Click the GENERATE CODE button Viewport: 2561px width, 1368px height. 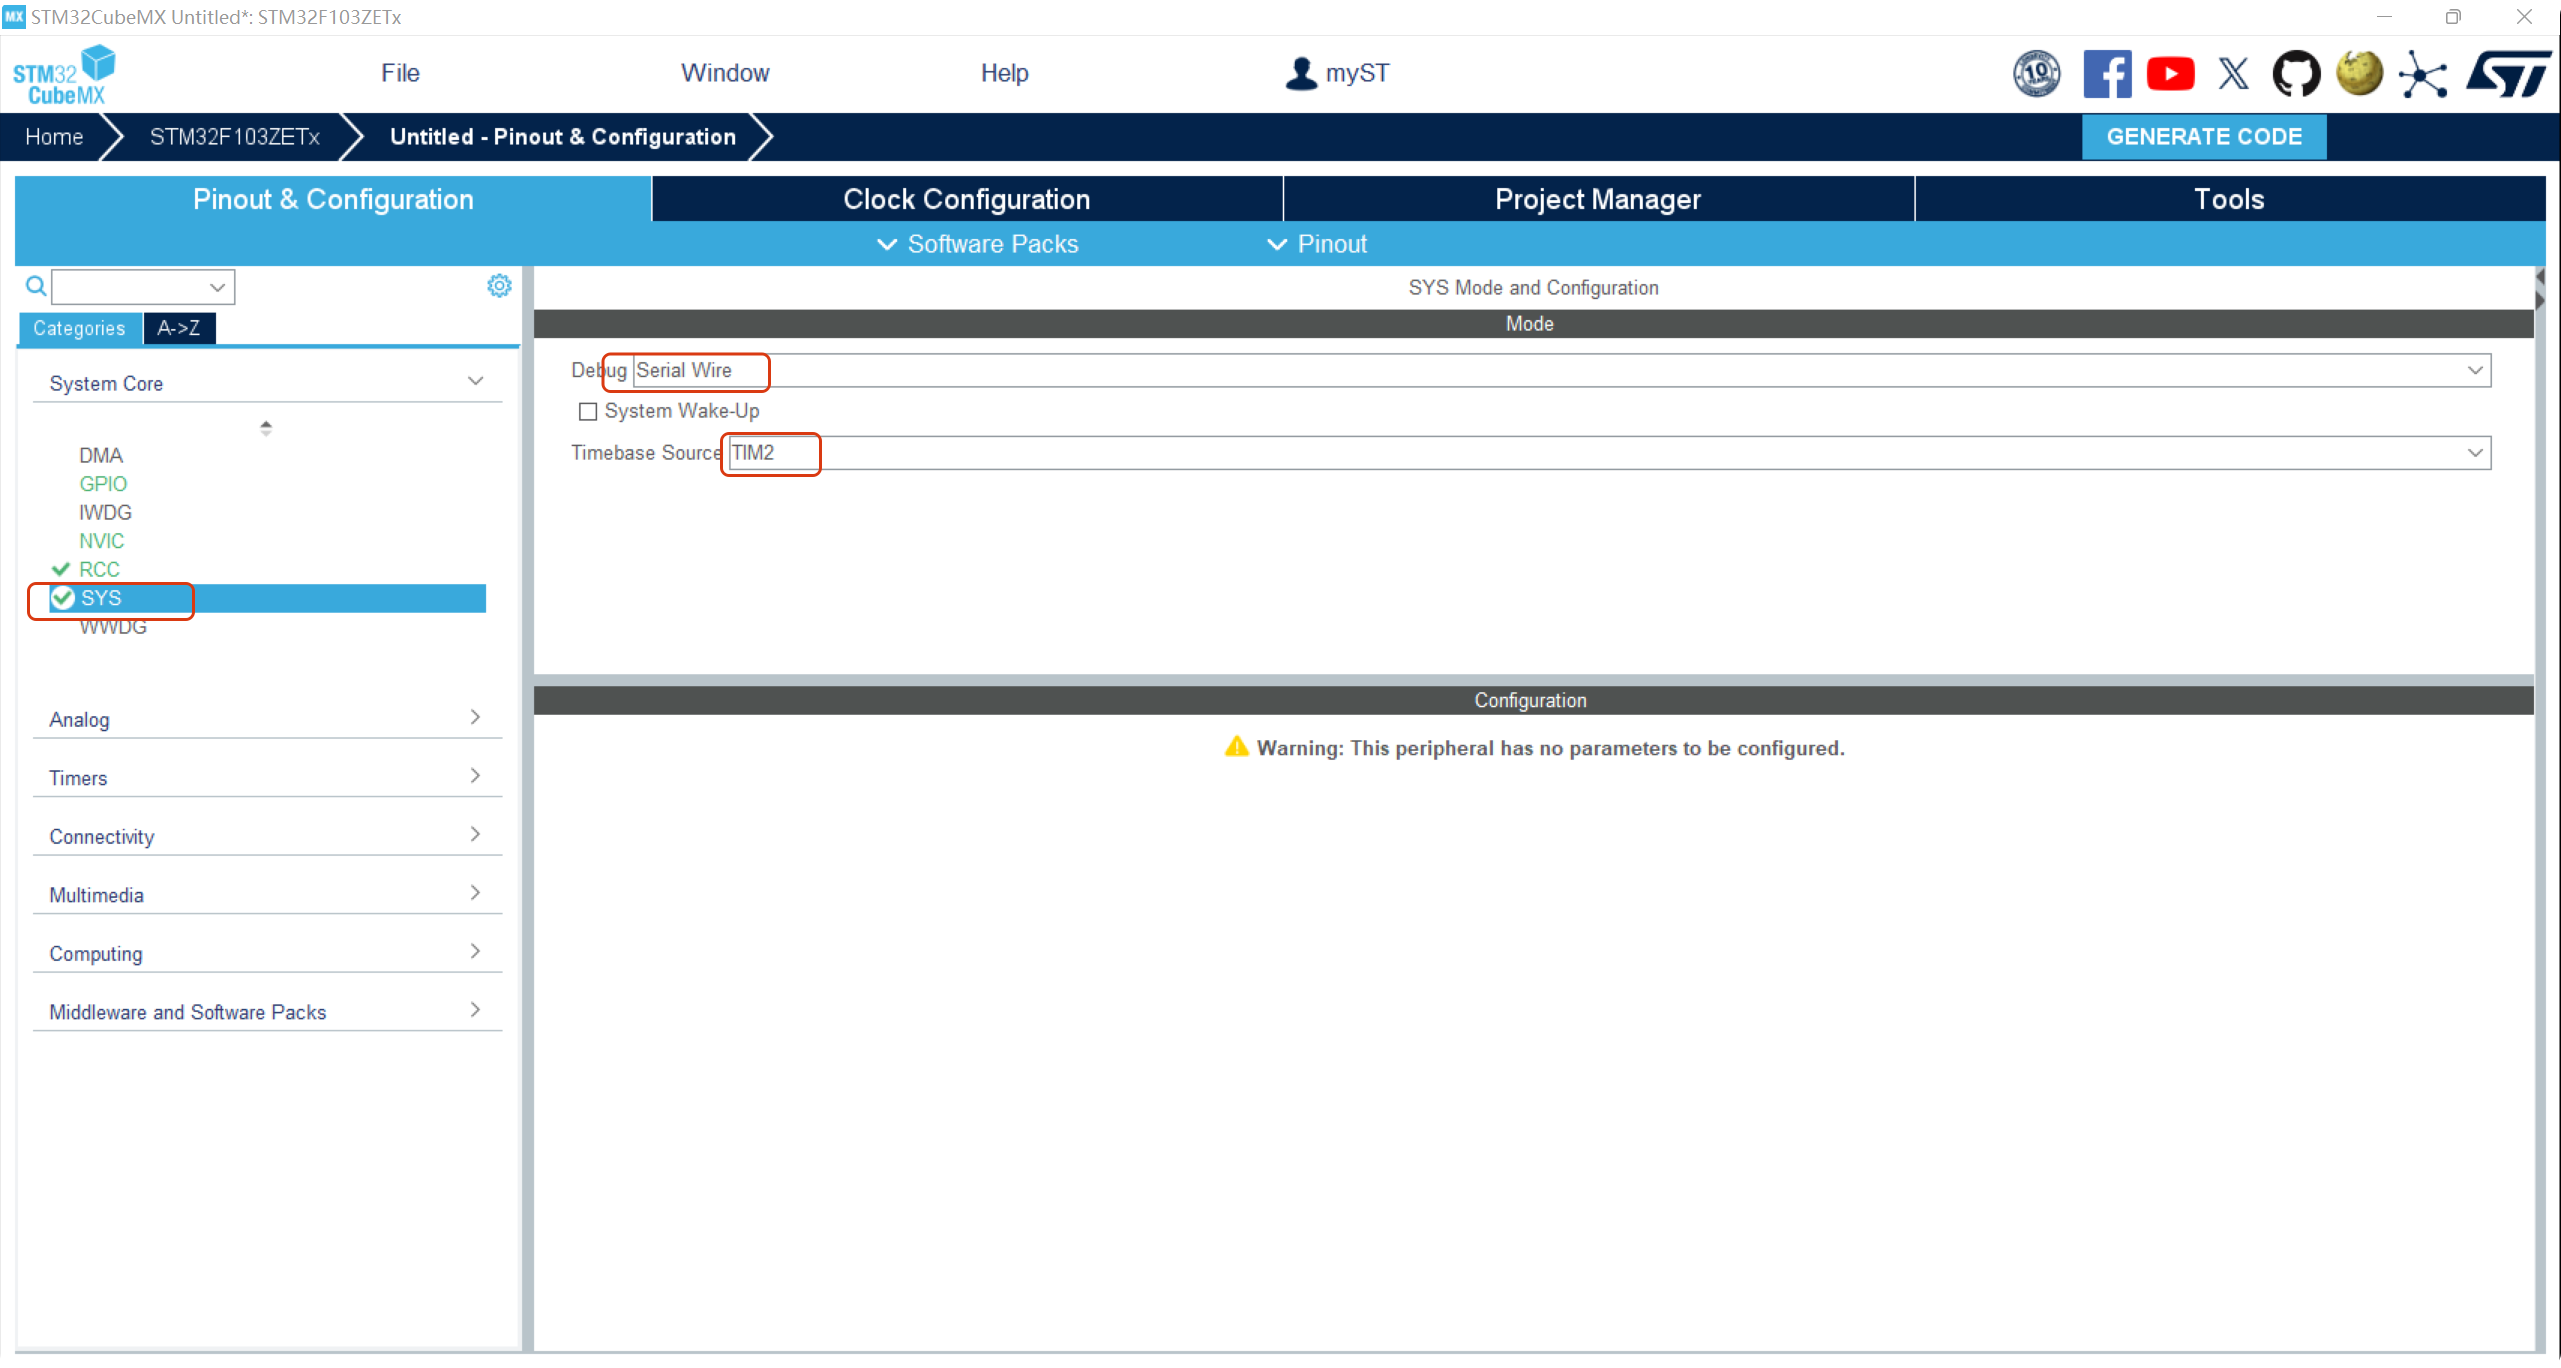(2203, 137)
